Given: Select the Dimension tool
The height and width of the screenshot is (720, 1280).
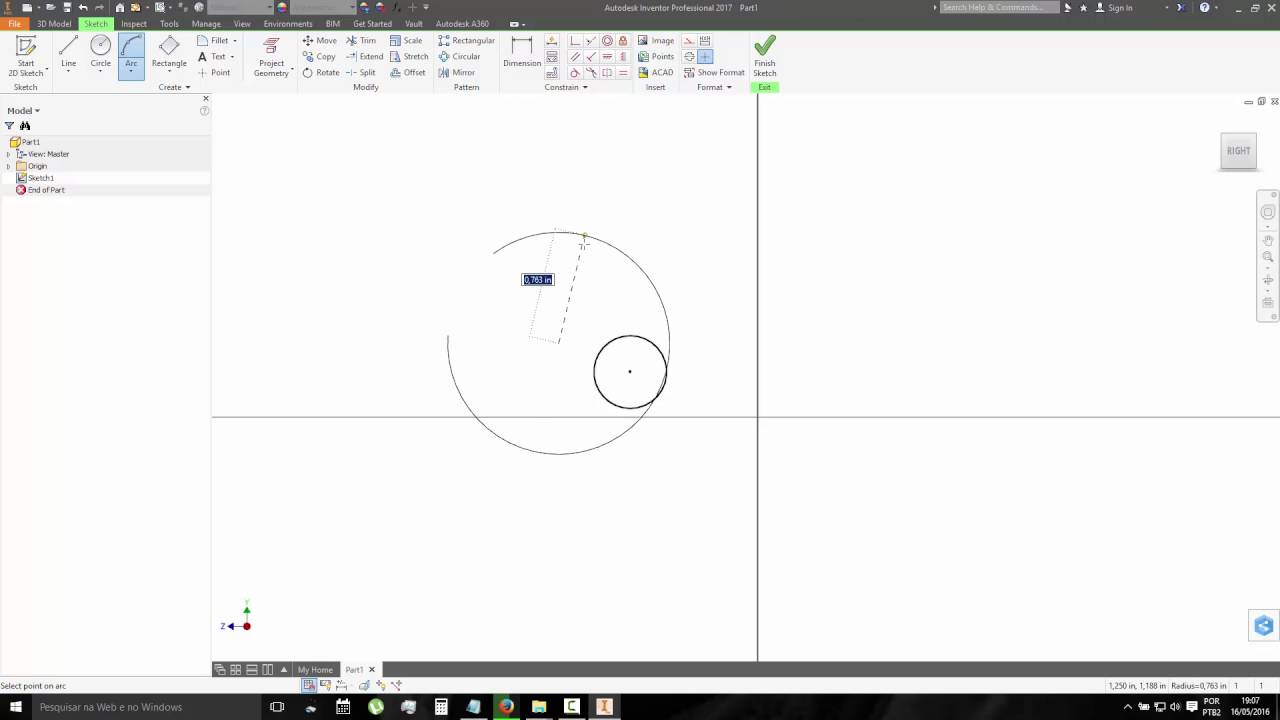Looking at the screenshot, I should coord(522,52).
